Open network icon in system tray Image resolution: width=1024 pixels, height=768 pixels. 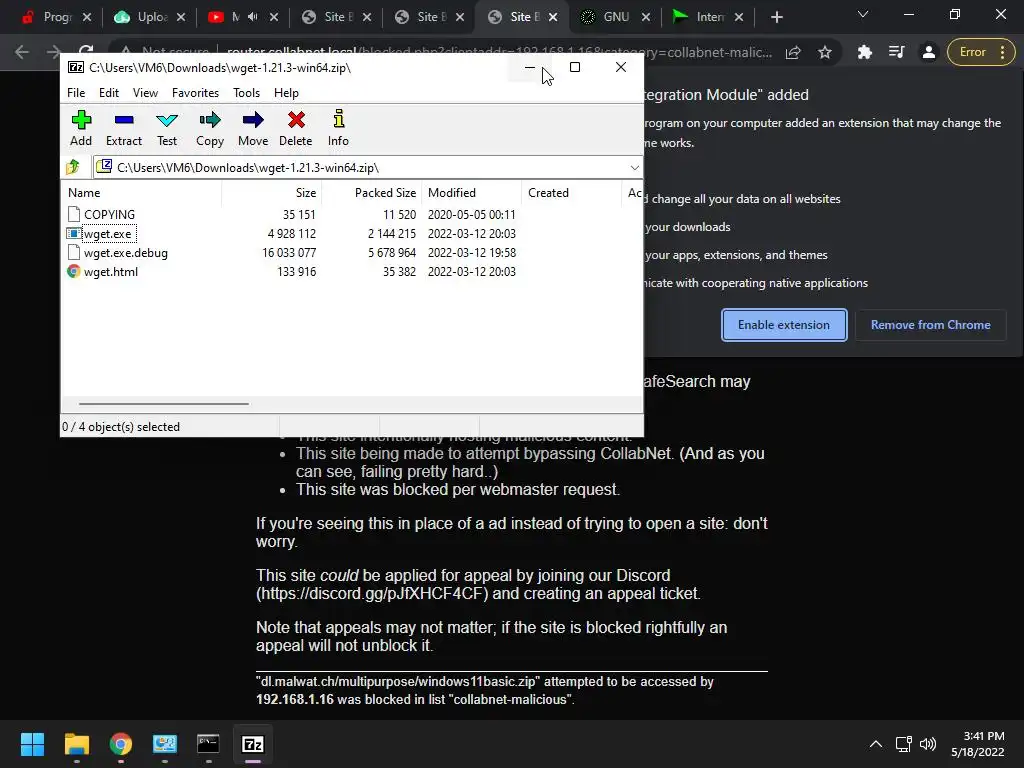(x=903, y=744)
